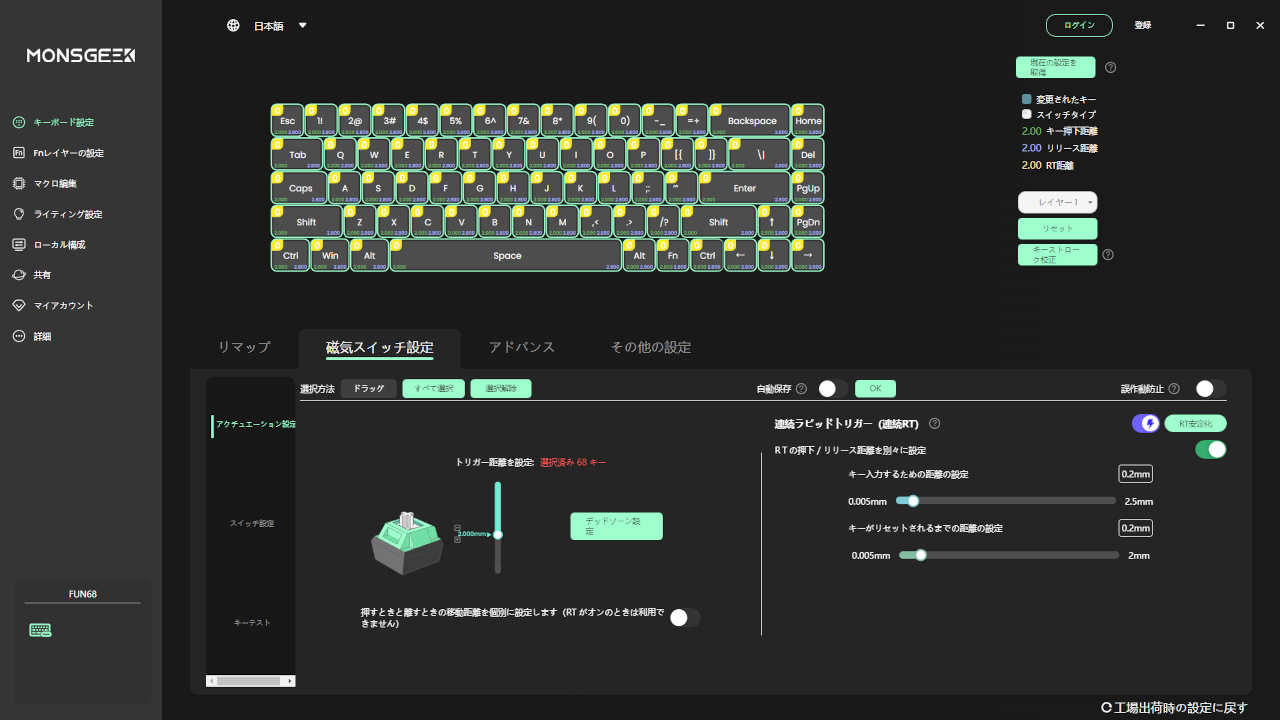
Task: Switch to the リマップ tab
Action: pos(244,347)
